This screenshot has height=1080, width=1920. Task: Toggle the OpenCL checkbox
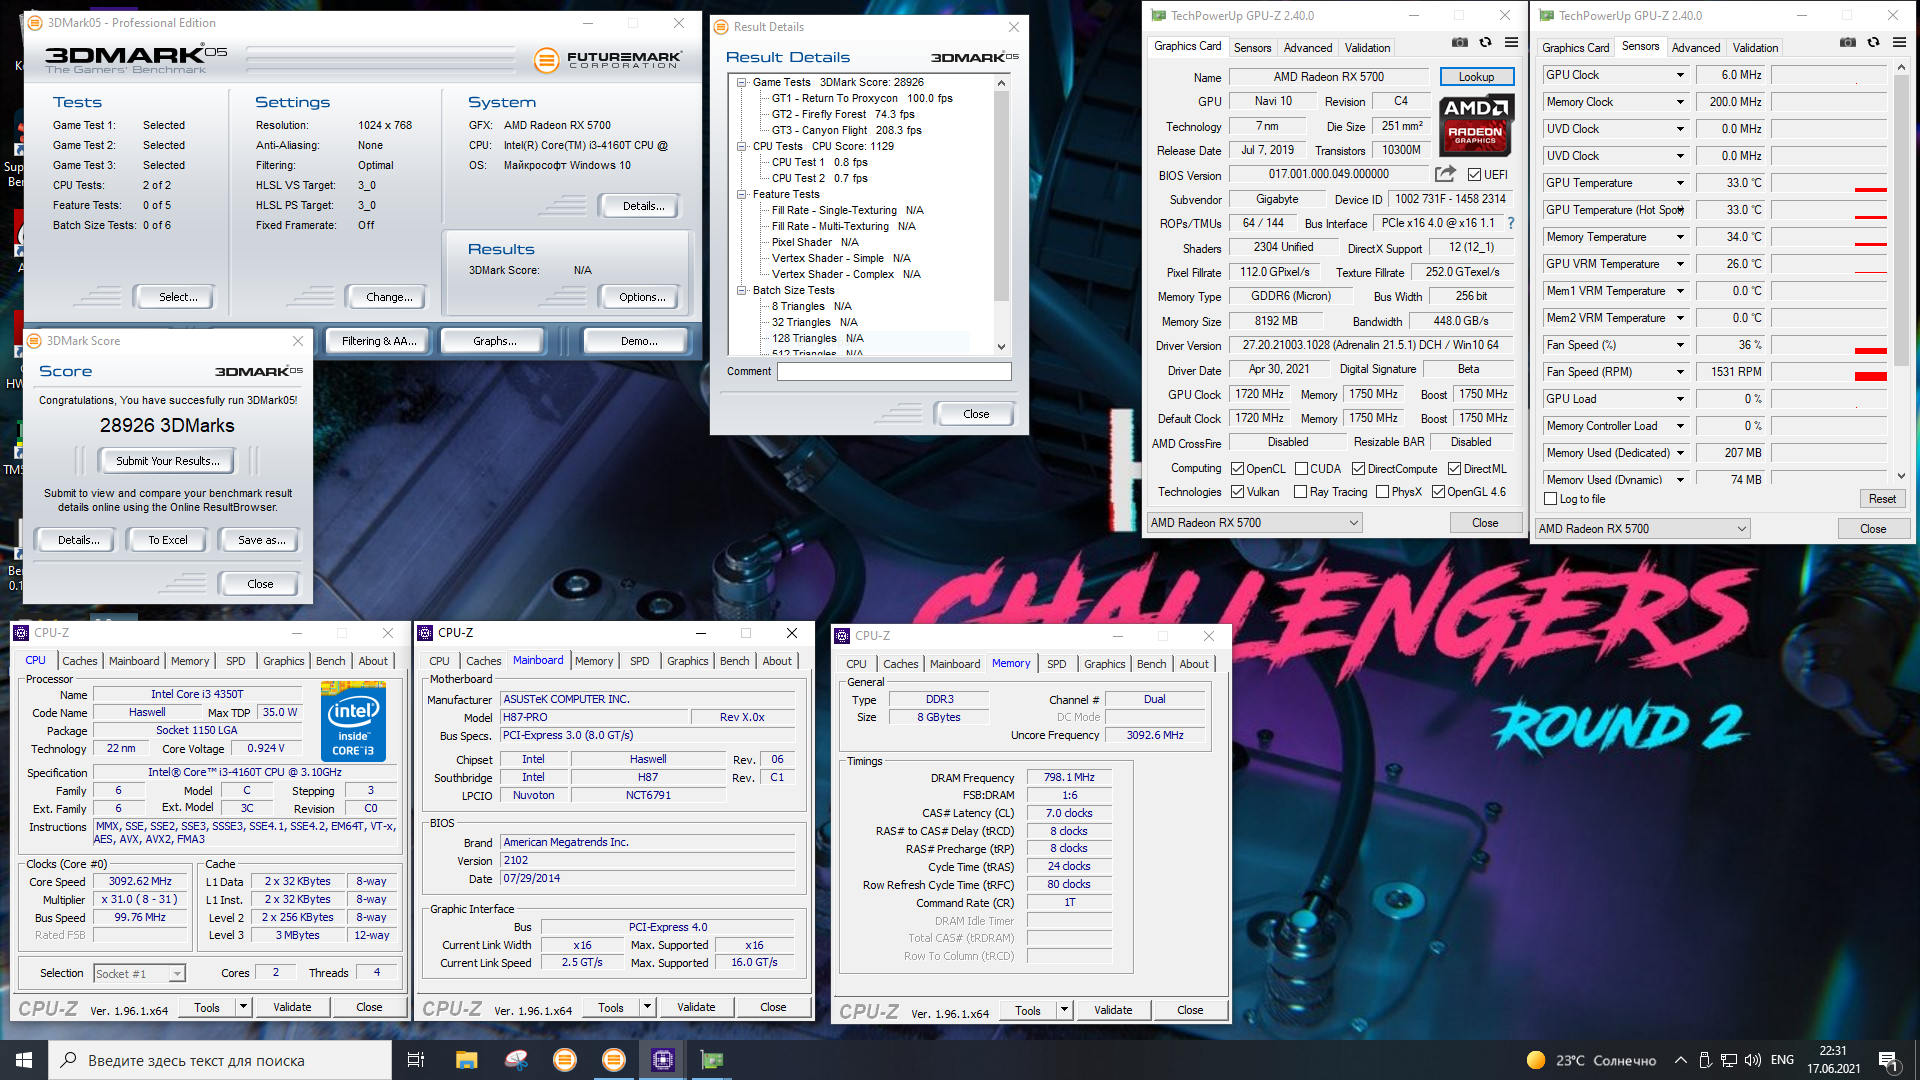1238,469
